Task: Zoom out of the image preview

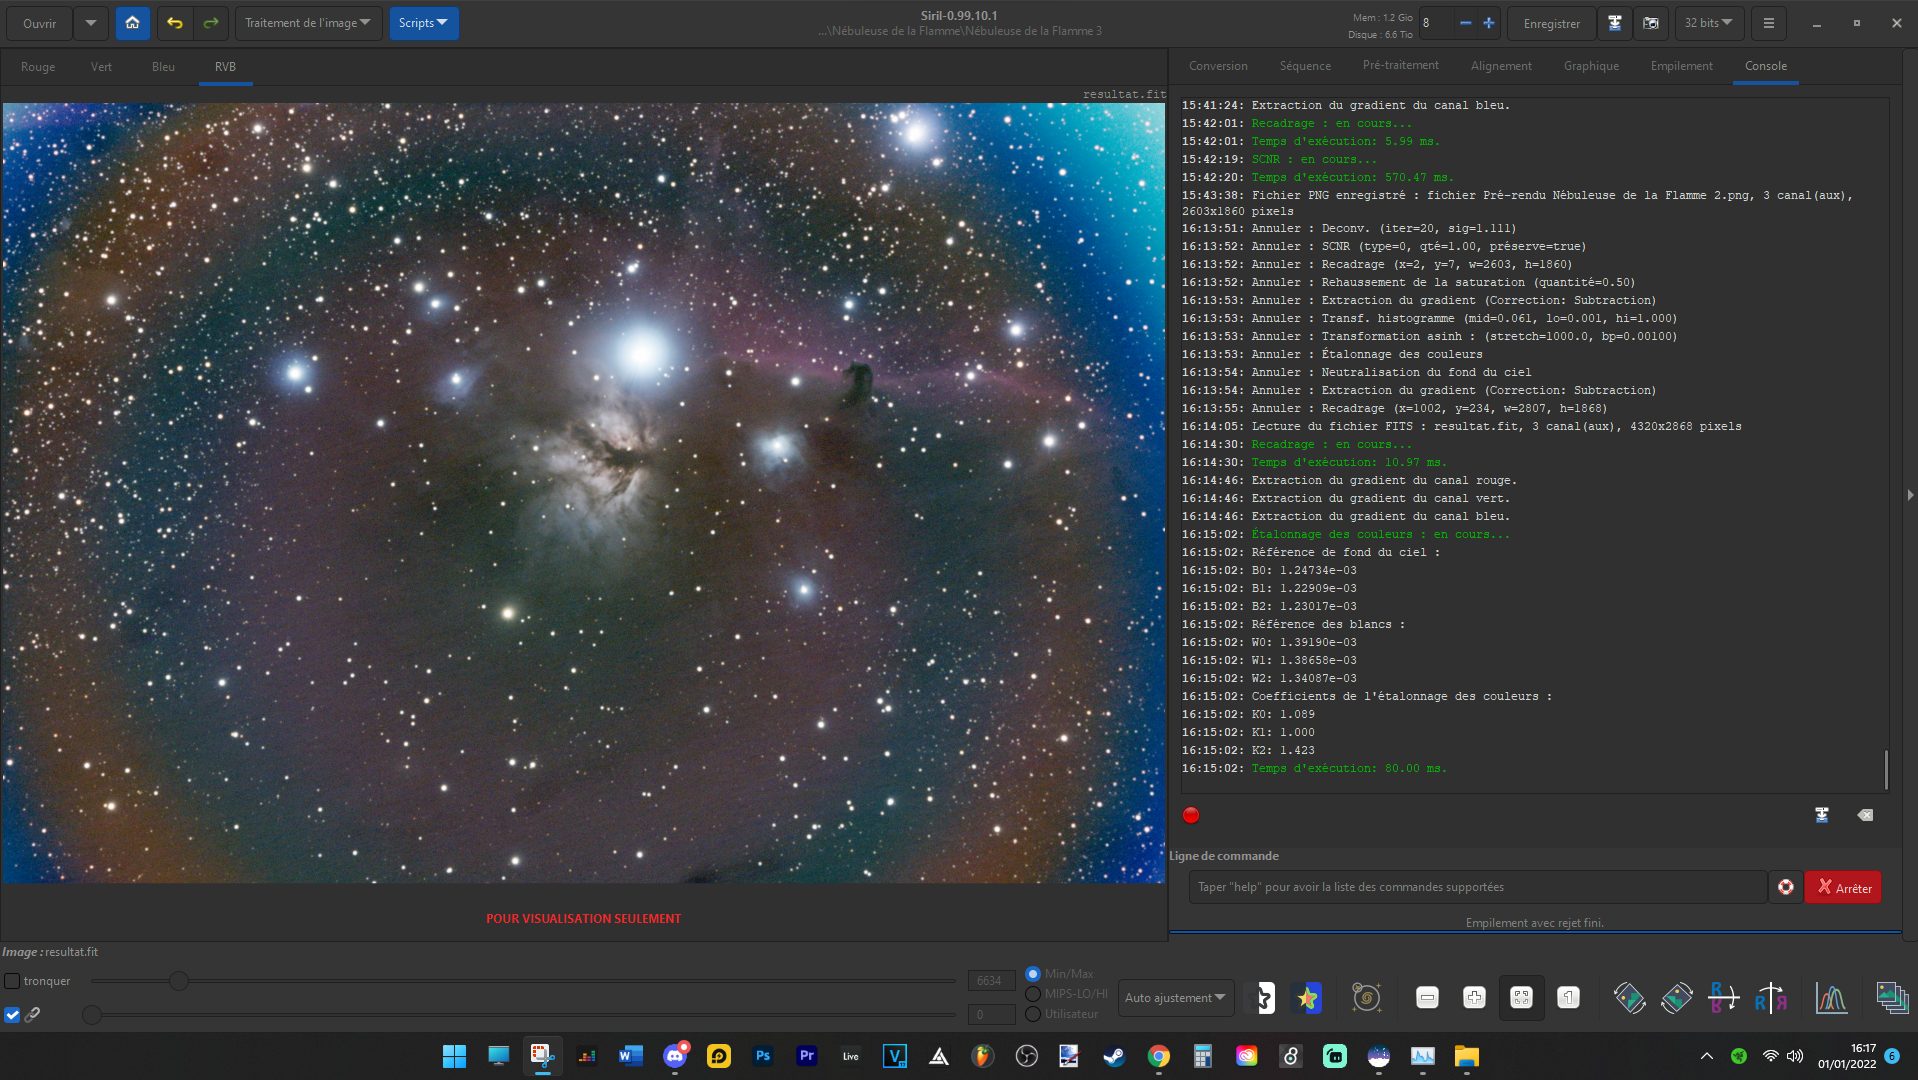Action: 1427,998
